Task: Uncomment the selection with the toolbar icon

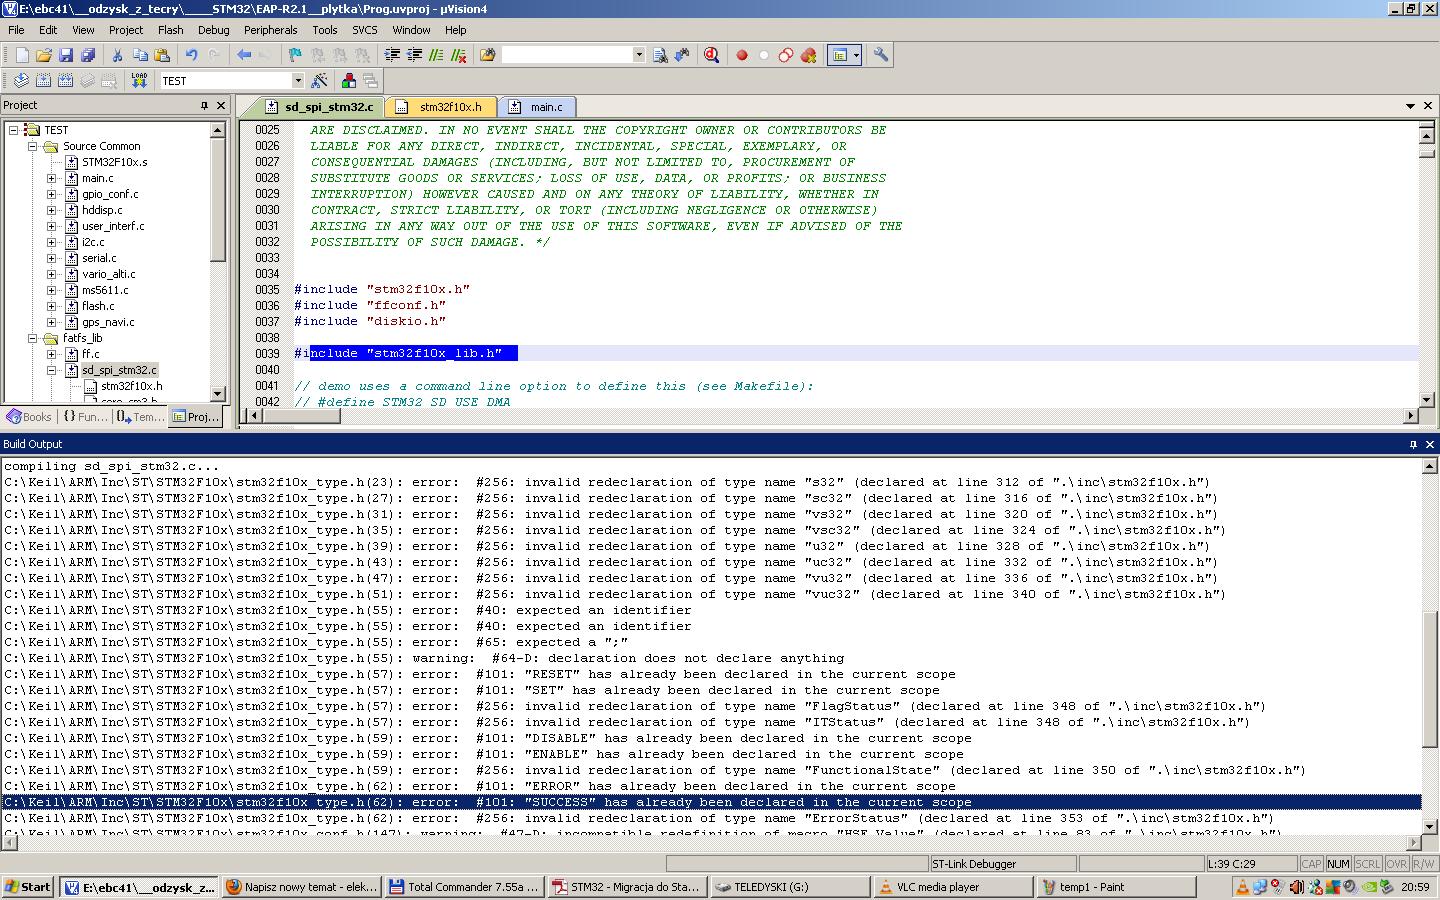Action: click(x=458, y=55)
